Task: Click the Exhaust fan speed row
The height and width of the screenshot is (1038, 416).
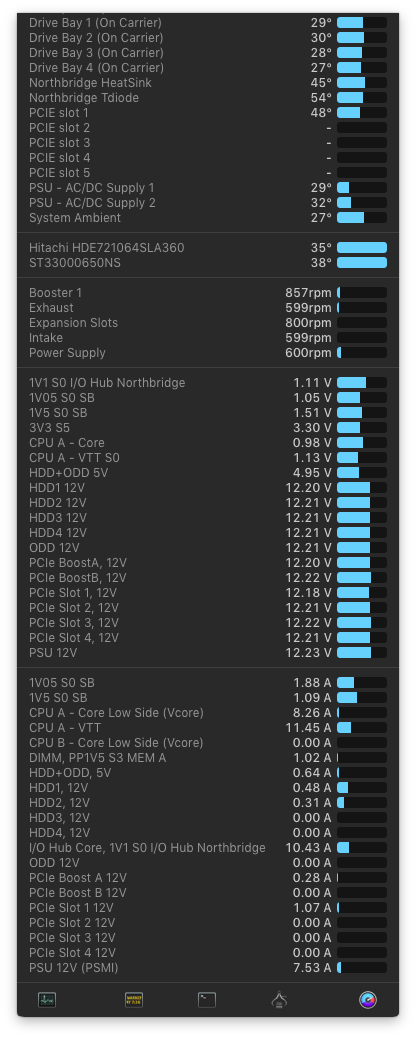Action: click(x=208, y=308)
